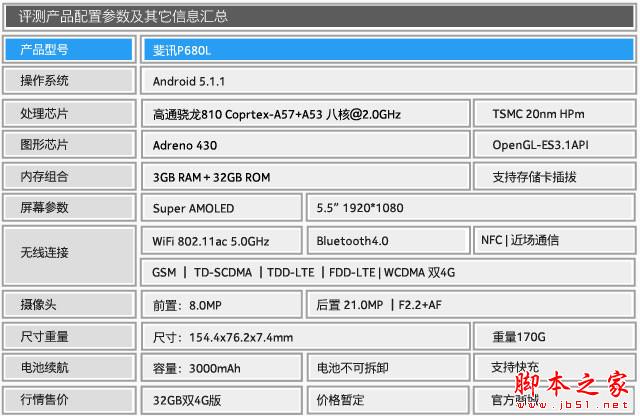Select the 内存组合 row label
Screen dimensions: 640x416
69,176
